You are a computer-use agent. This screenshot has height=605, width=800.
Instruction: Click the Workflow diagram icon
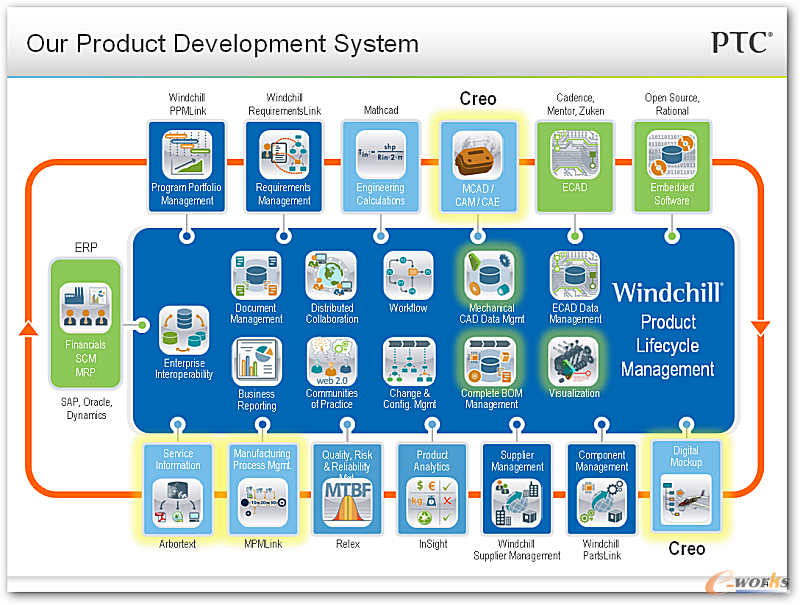[x=408, y=276]
